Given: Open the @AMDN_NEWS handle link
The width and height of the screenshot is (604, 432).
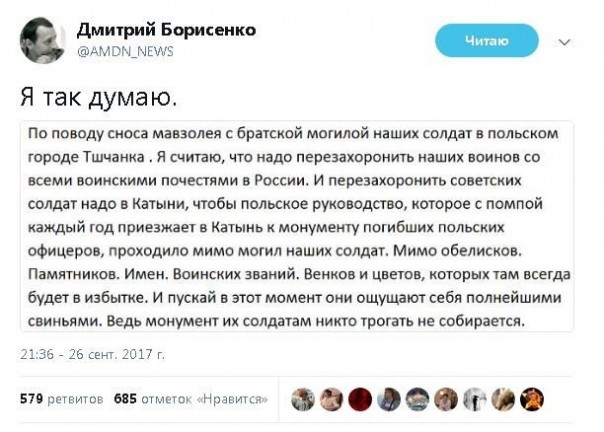Looking at the screenshot, I should 111,50.
